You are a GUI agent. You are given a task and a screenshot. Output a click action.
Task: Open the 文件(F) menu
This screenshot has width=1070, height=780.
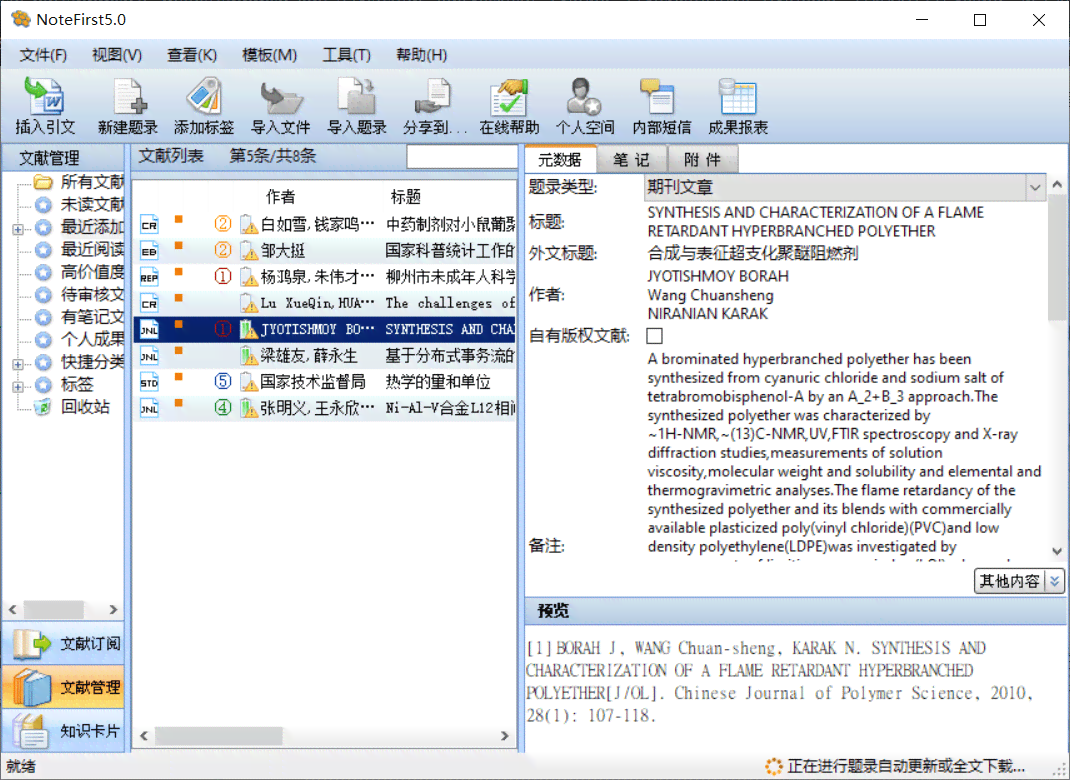tap(43, 55)
